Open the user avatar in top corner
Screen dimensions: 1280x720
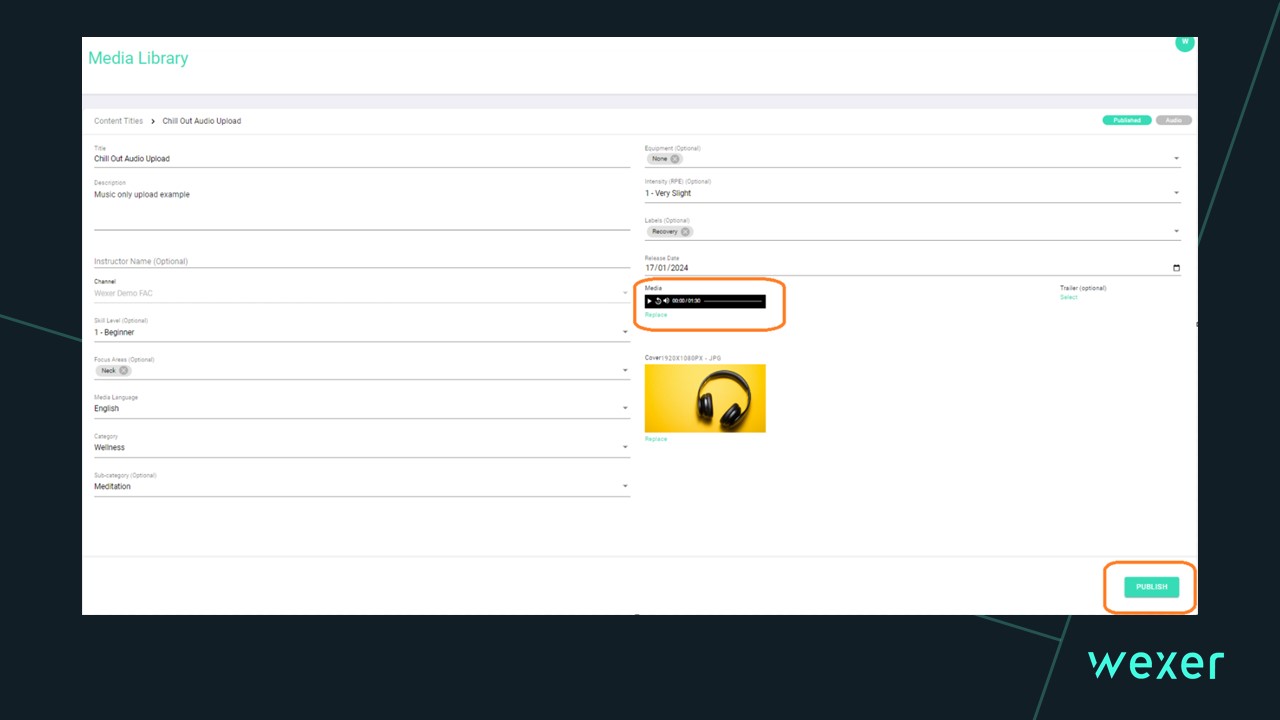(x=1184, y=43)
